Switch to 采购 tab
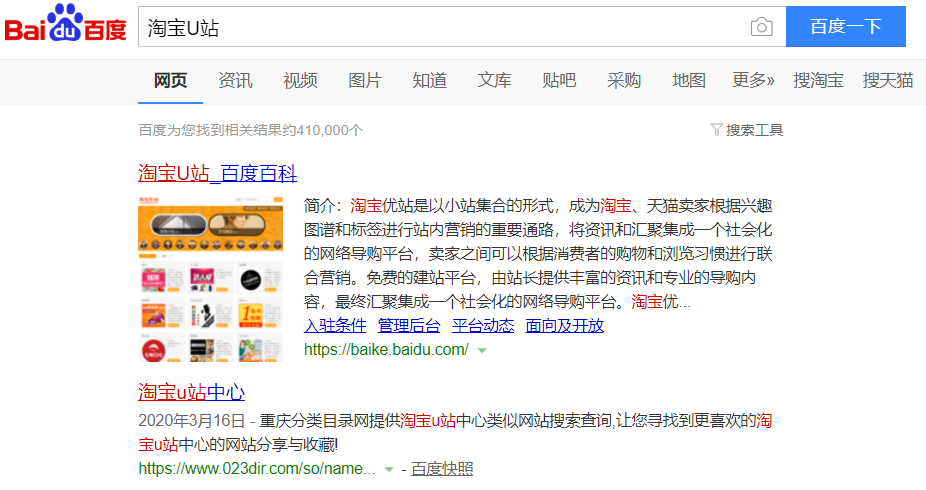 point(624,80)
